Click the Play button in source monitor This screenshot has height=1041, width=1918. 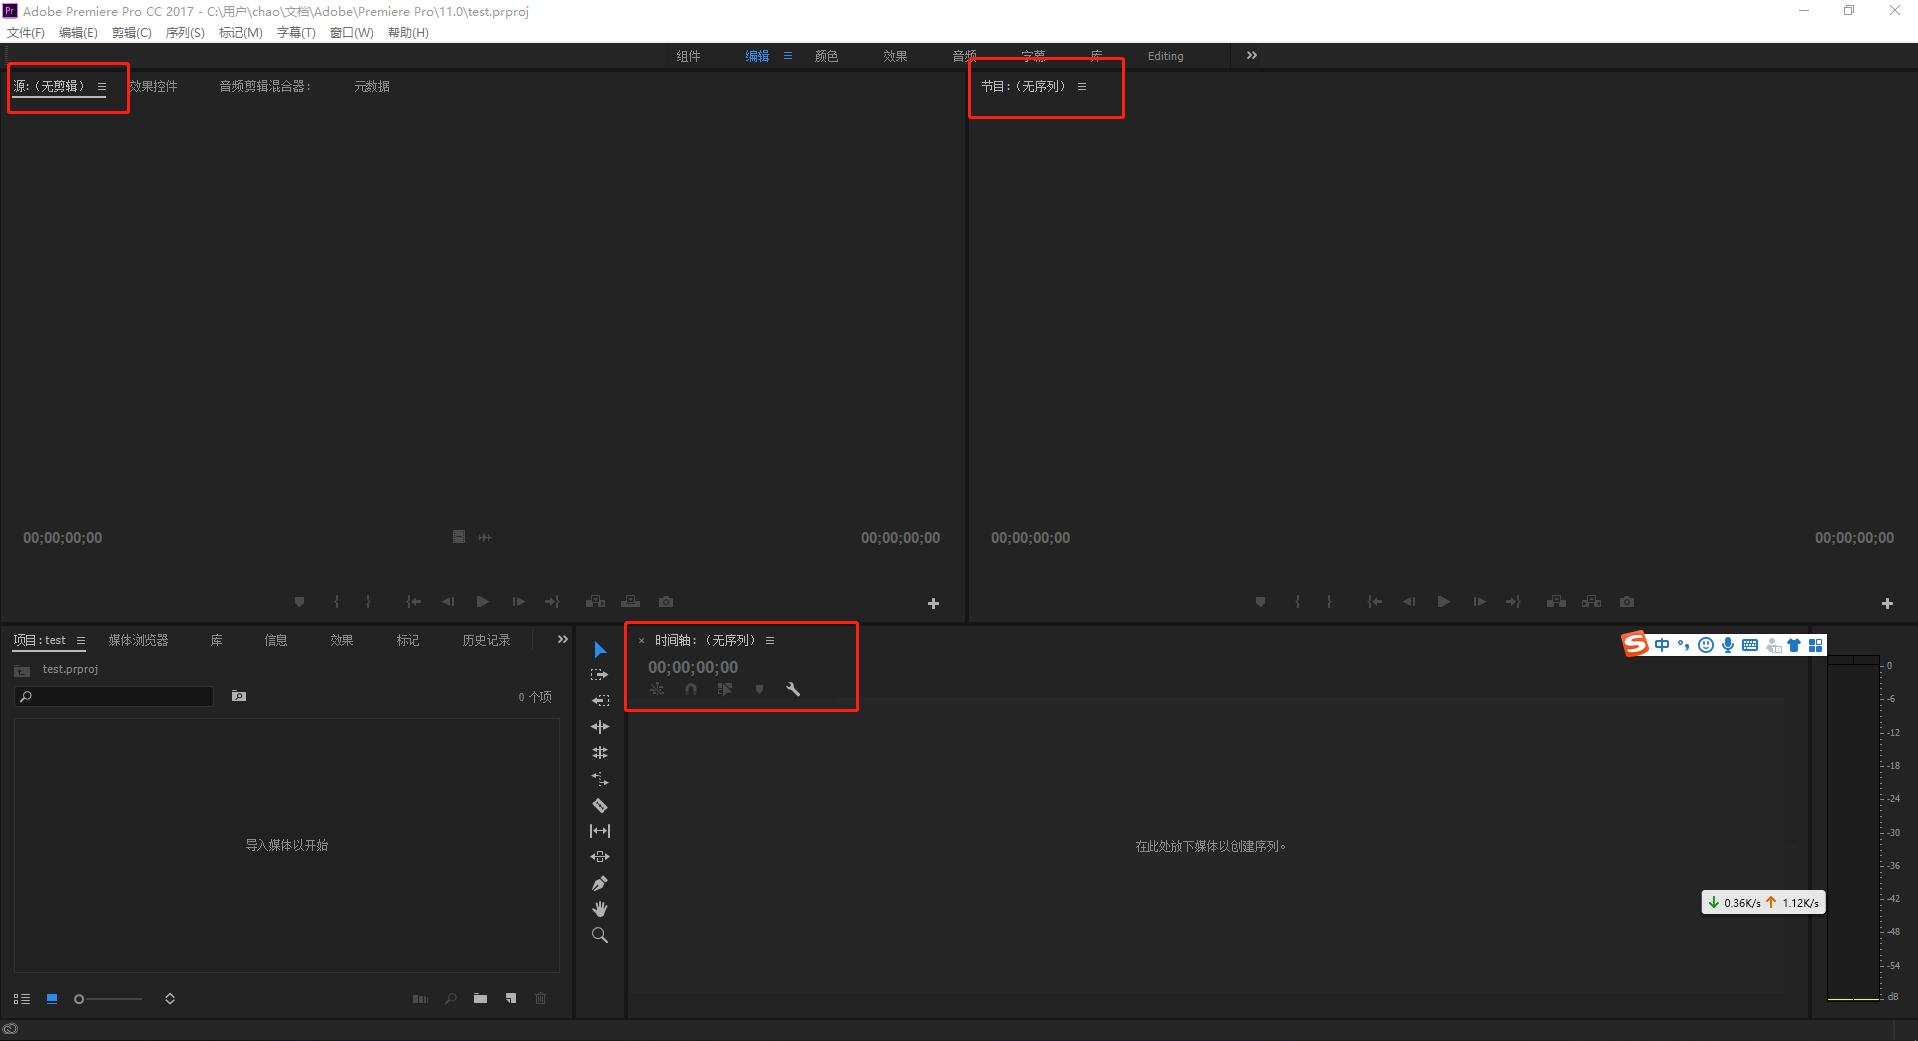point(482,601)
